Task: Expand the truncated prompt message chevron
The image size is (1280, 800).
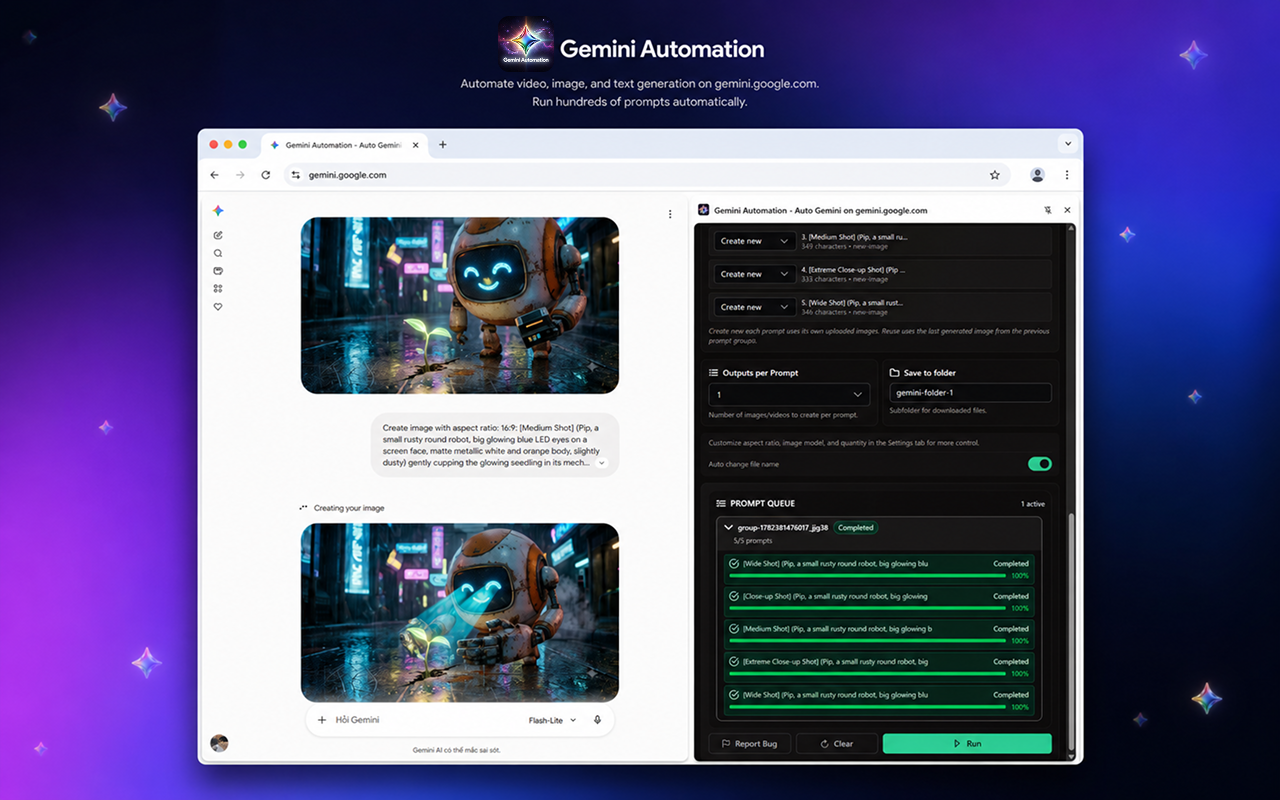Action: [x=602, y=463]
